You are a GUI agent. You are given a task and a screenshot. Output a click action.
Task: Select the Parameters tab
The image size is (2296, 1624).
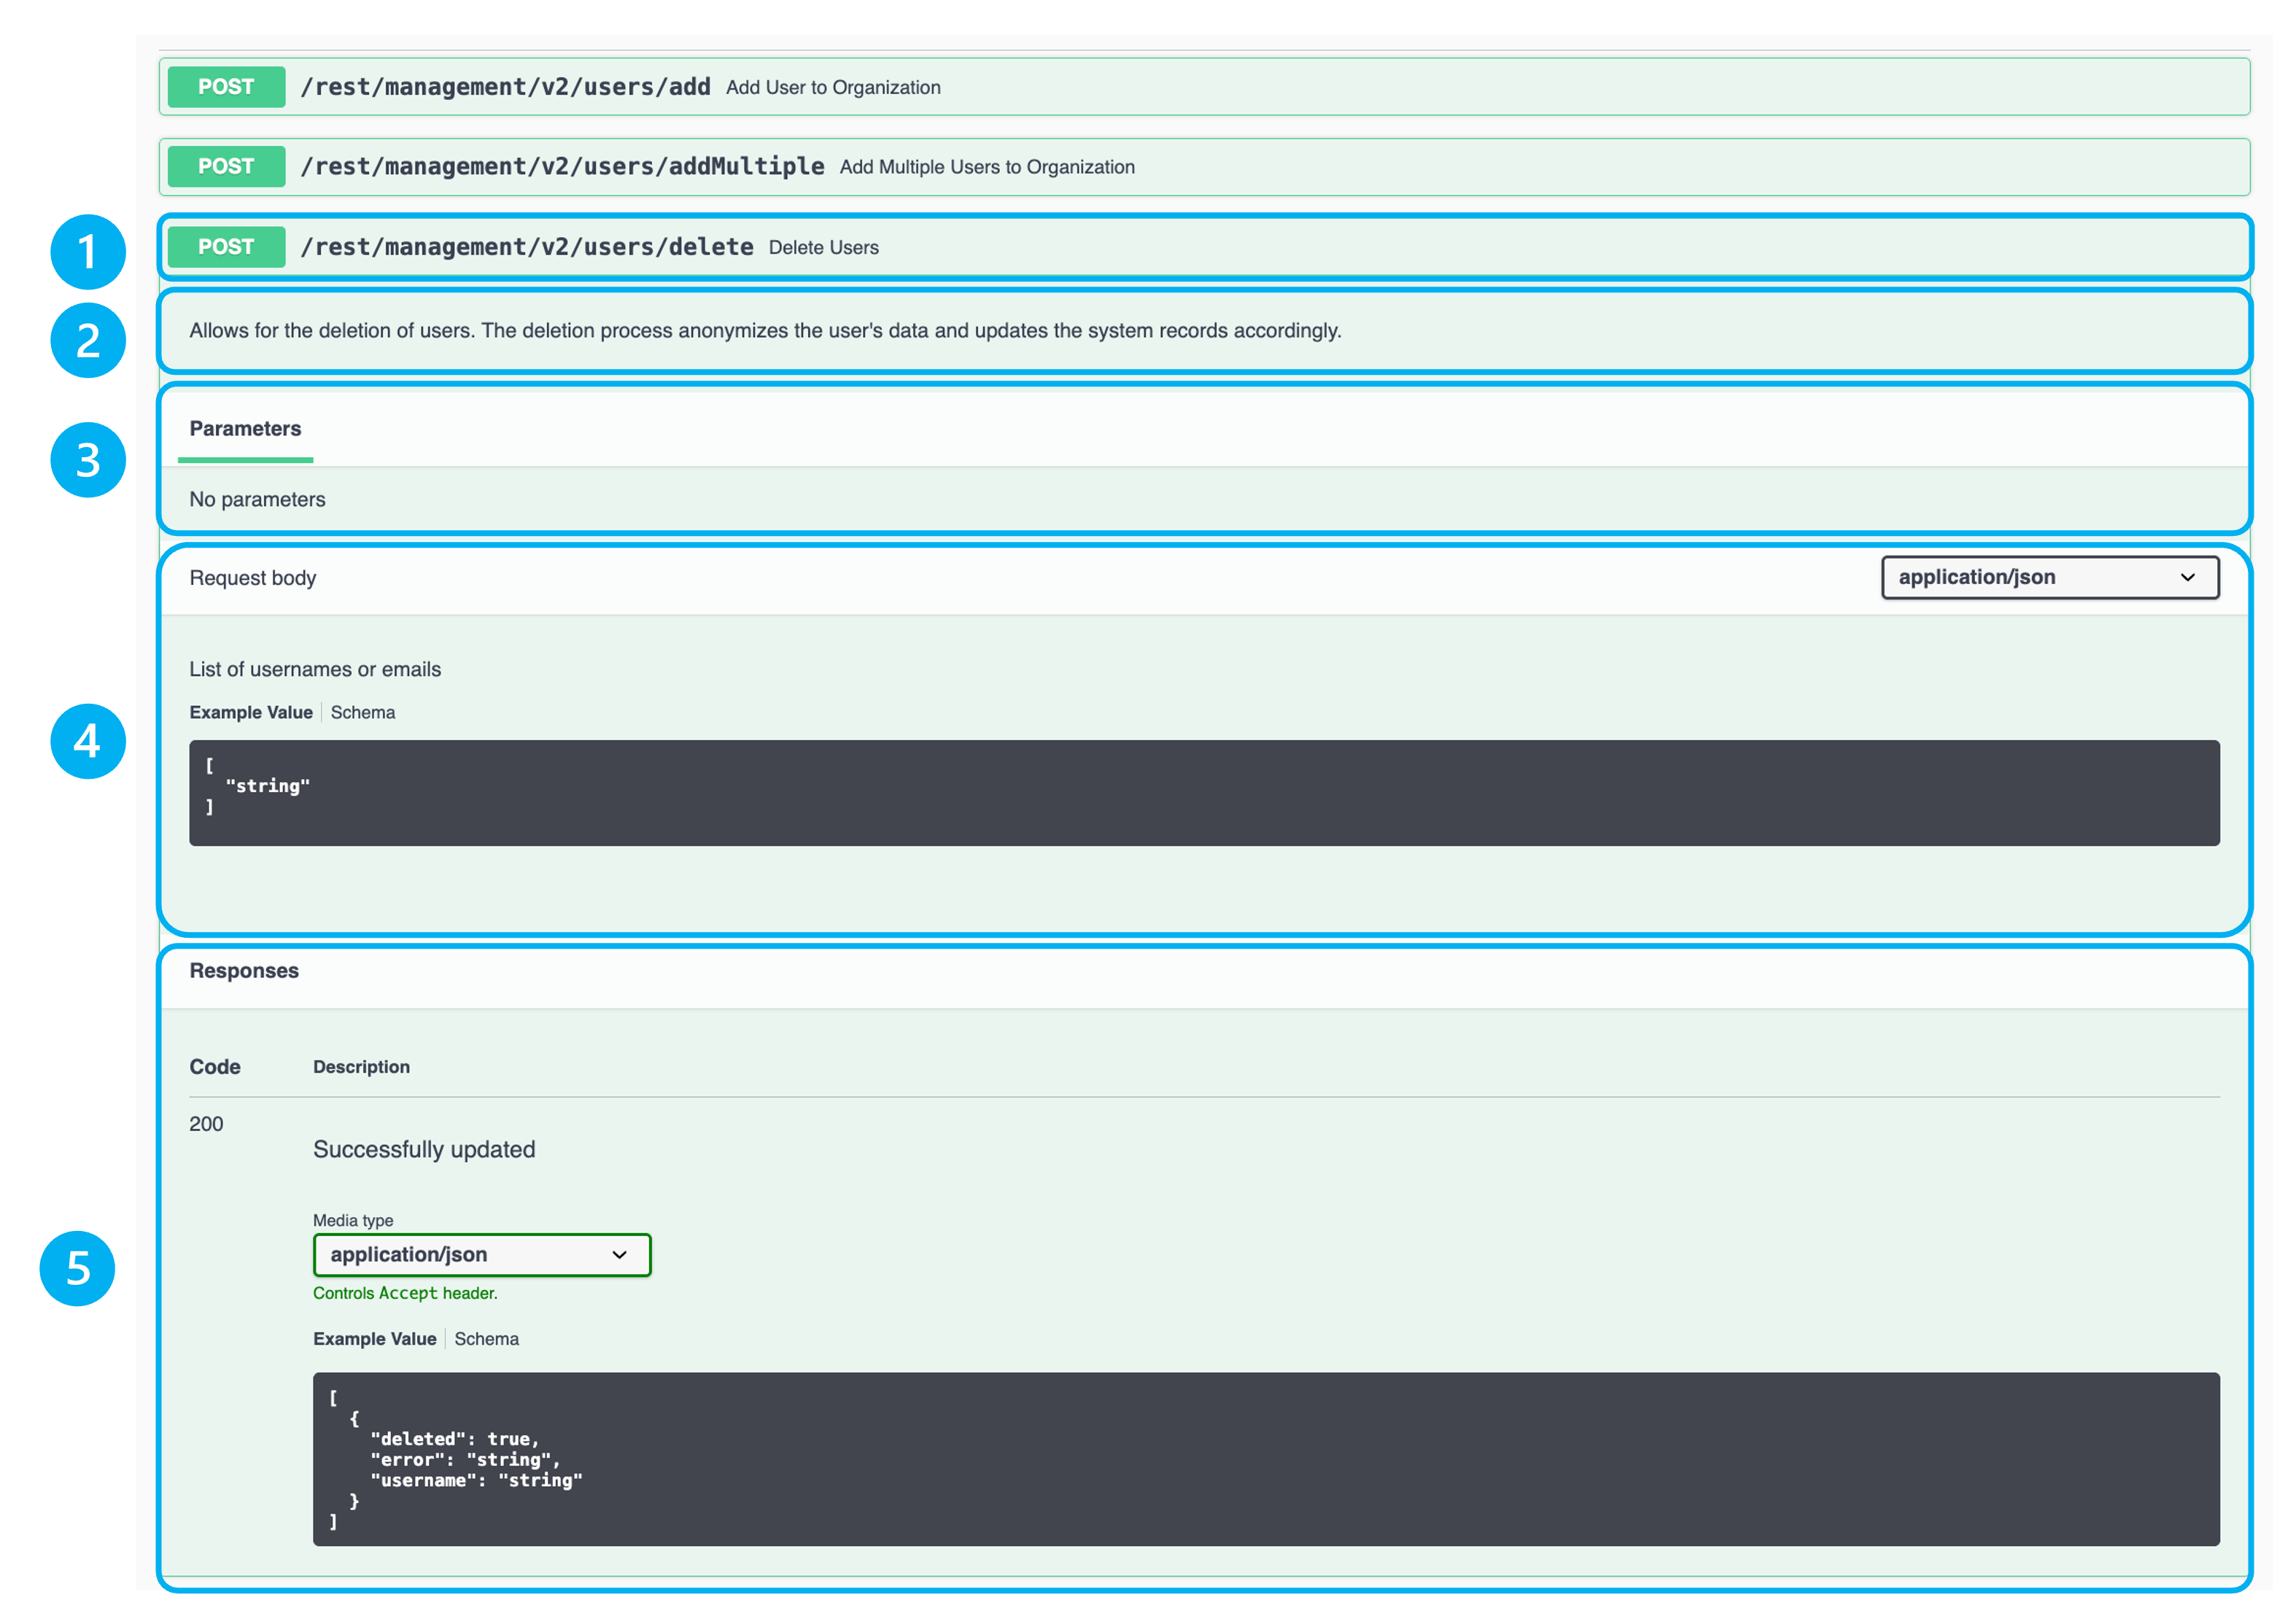(x=245, y=429)
